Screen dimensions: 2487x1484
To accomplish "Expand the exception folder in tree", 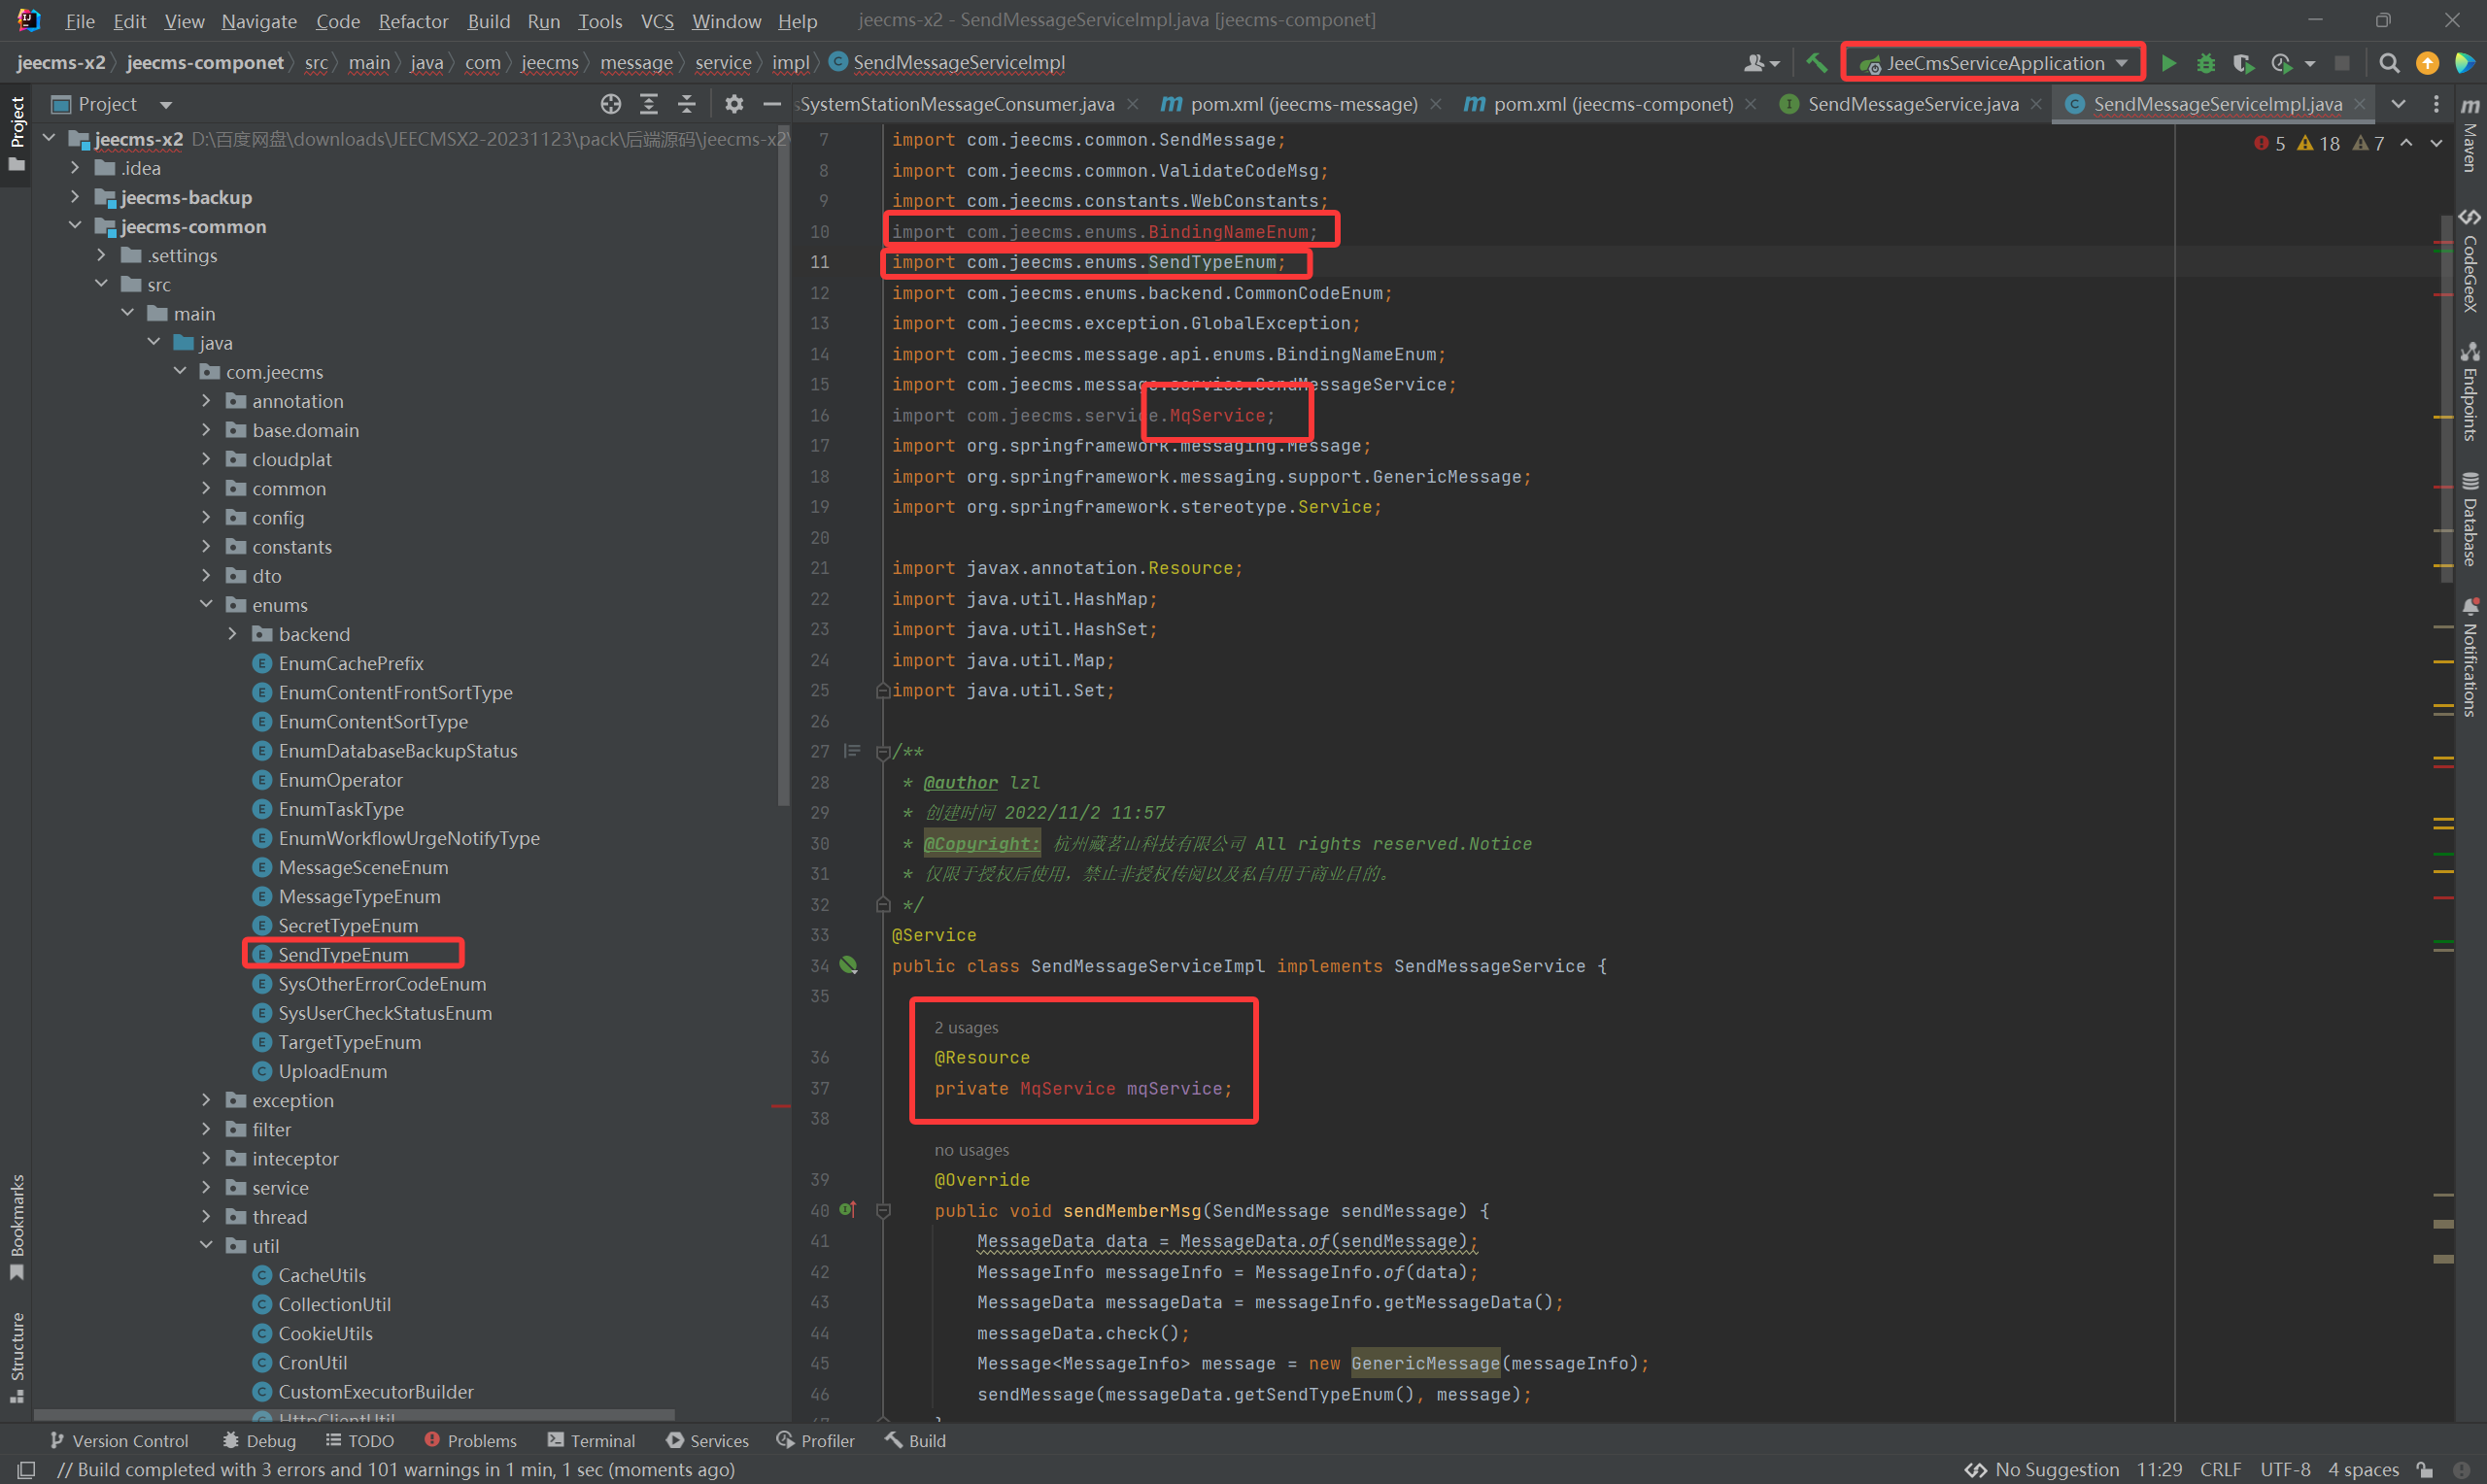I will point(206,1100).
